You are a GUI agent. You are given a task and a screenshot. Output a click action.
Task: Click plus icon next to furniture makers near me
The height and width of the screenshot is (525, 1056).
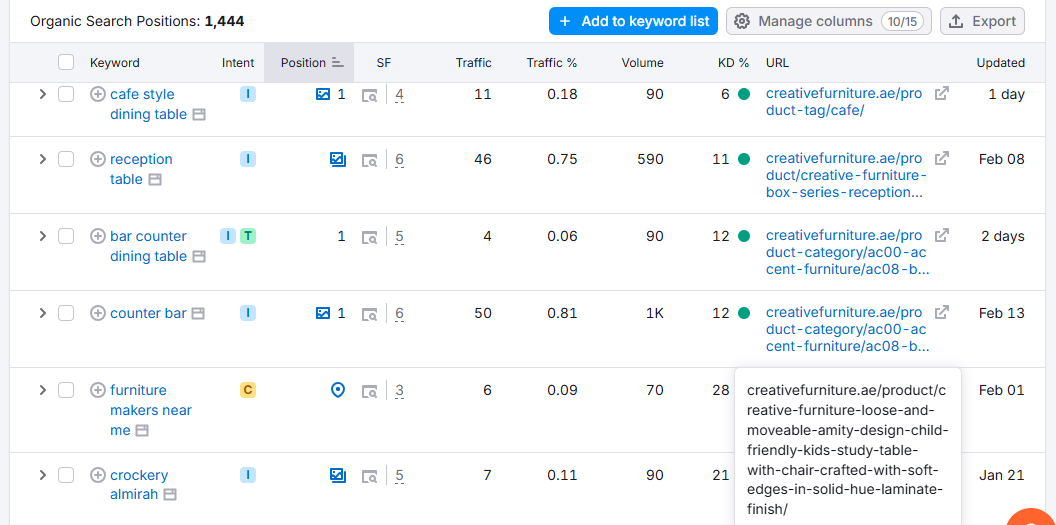pos(98,390)
